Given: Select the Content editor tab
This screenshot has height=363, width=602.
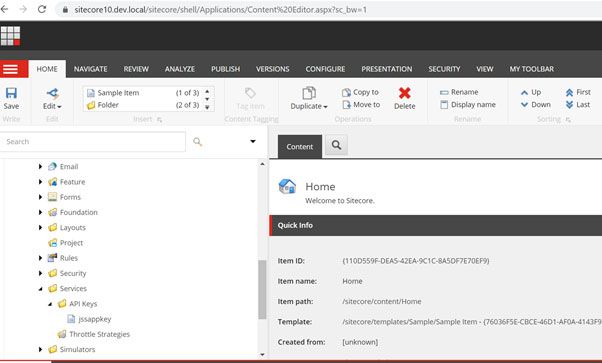Looking at the screenshot, I should (x=299, y=147).
